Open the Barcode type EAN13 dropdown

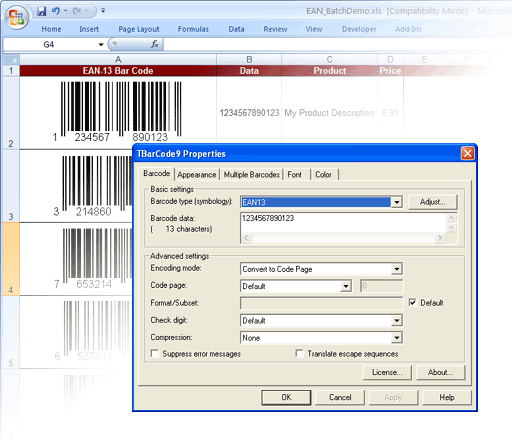[x=396, y=202]
